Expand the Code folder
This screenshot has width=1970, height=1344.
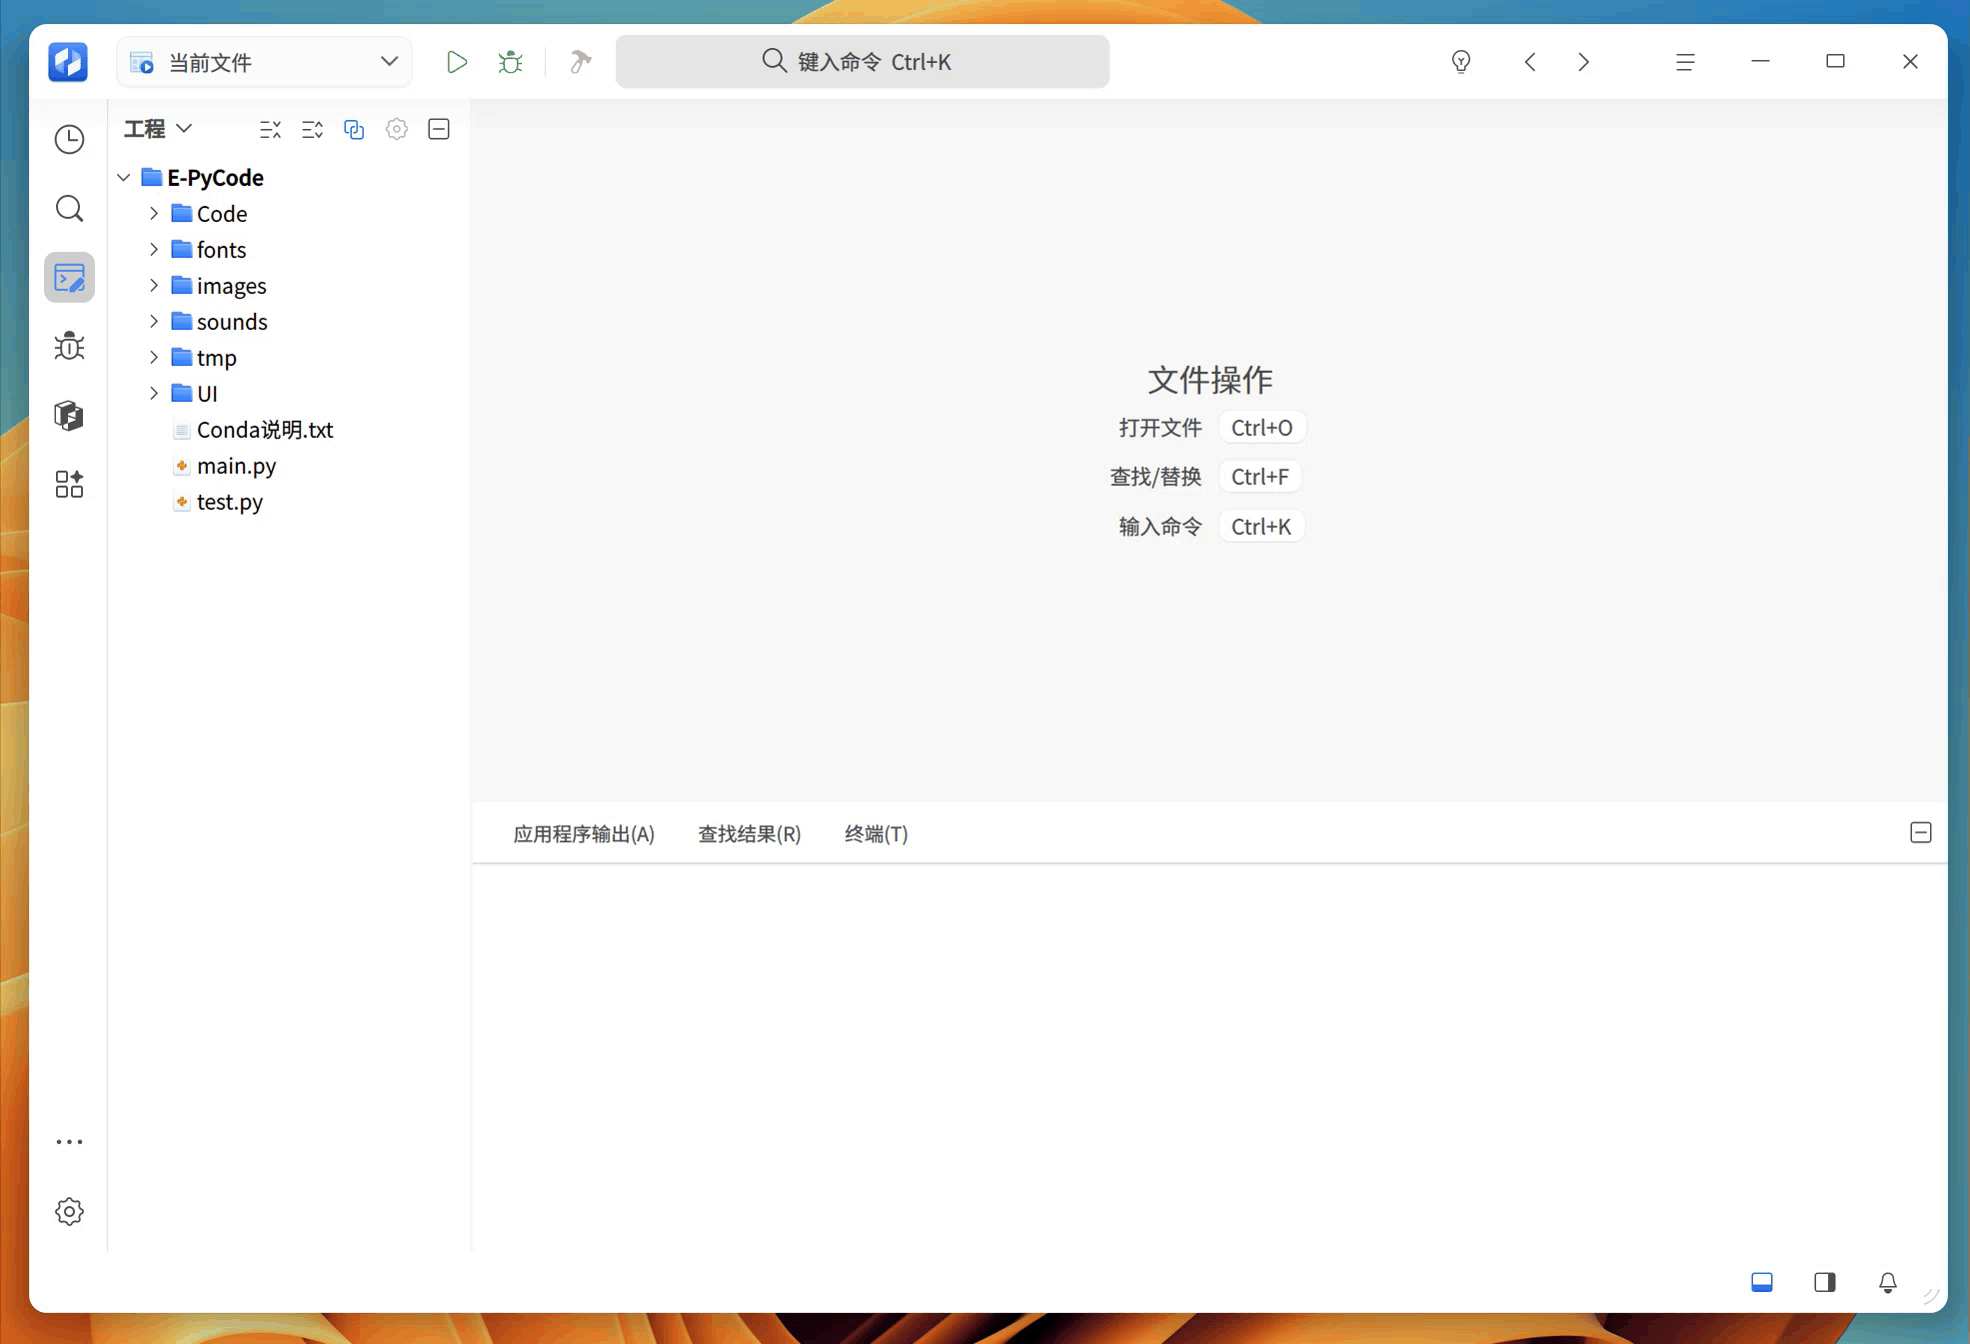pos(154,213)
